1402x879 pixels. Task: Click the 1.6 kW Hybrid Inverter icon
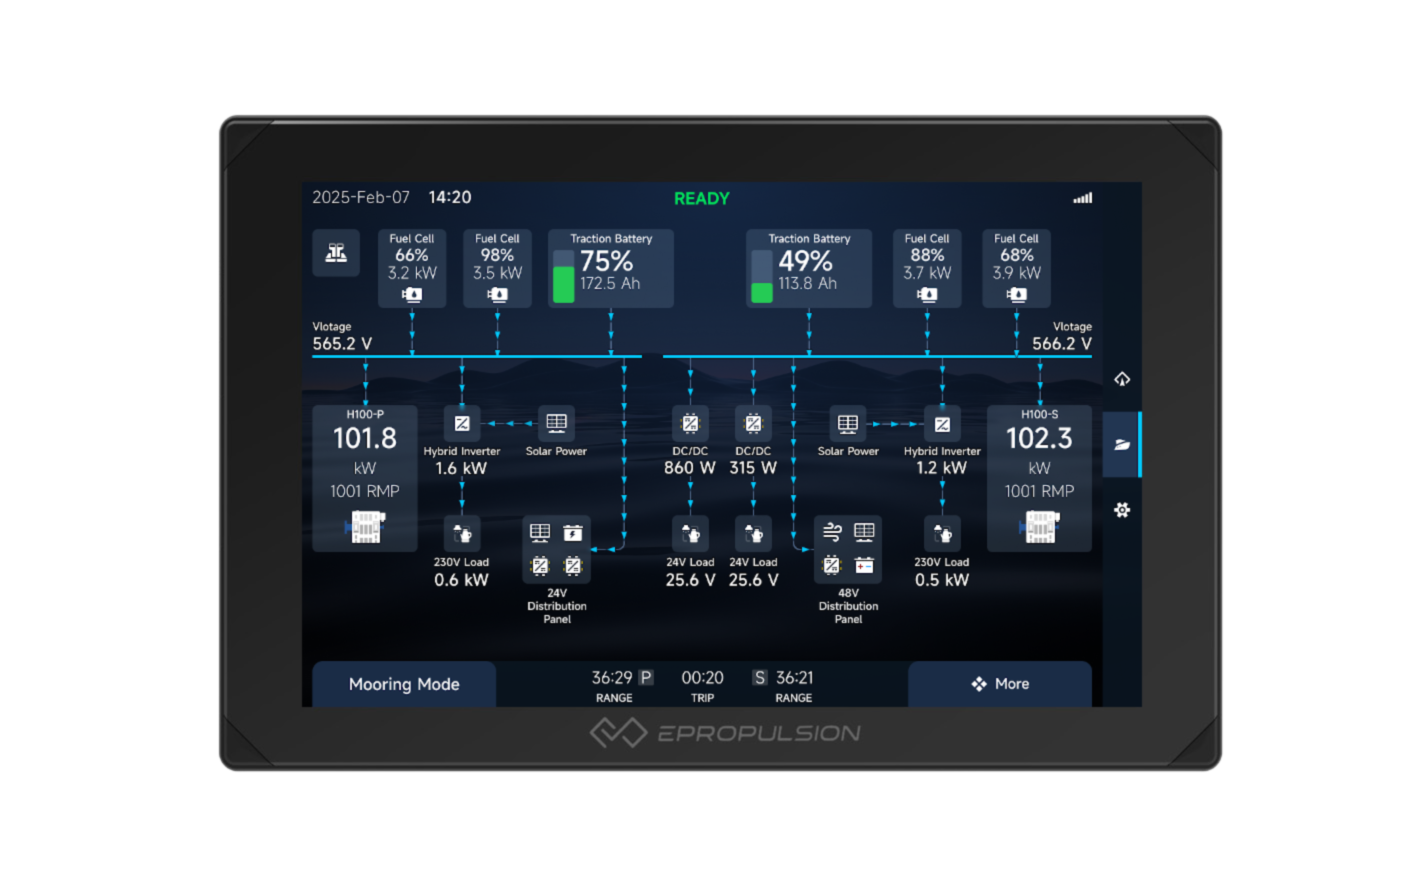point(462,424)
